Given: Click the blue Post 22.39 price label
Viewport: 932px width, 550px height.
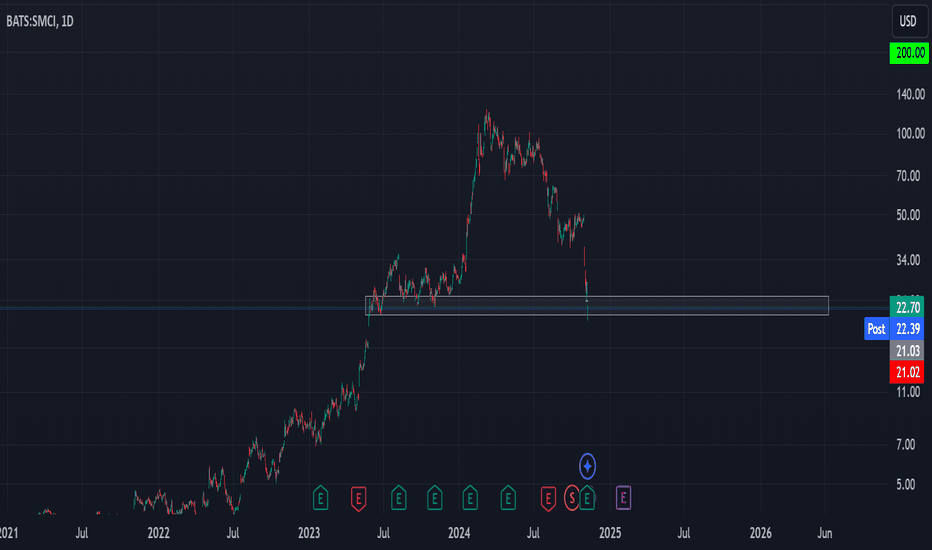Looking at the screenshot, I should tap(894, 329).
